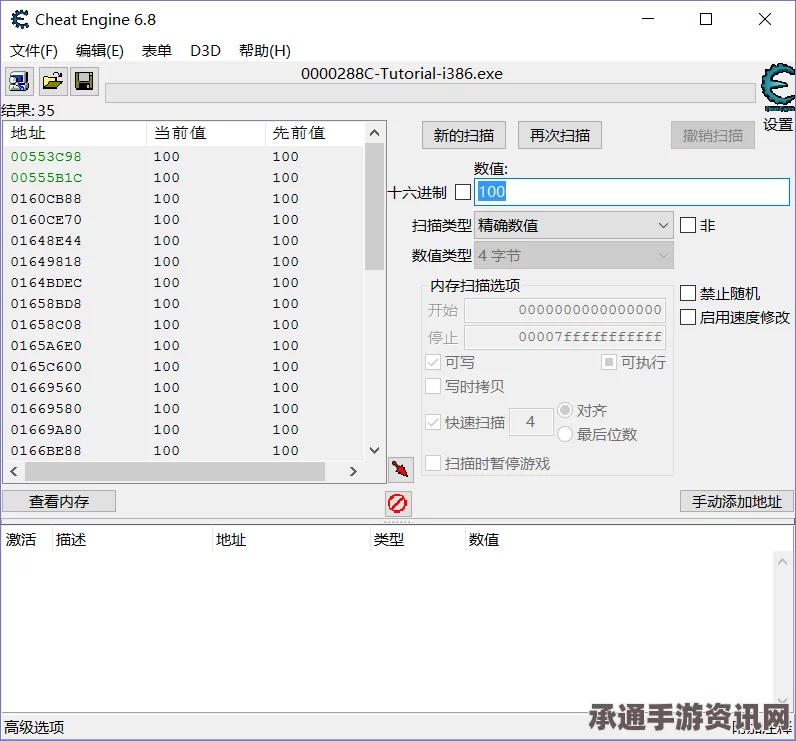Image resolution: width=796 pixels, height=741 pixels.
Task: Click results horizontal scrollbar right arrow
Action: [353, 471]
